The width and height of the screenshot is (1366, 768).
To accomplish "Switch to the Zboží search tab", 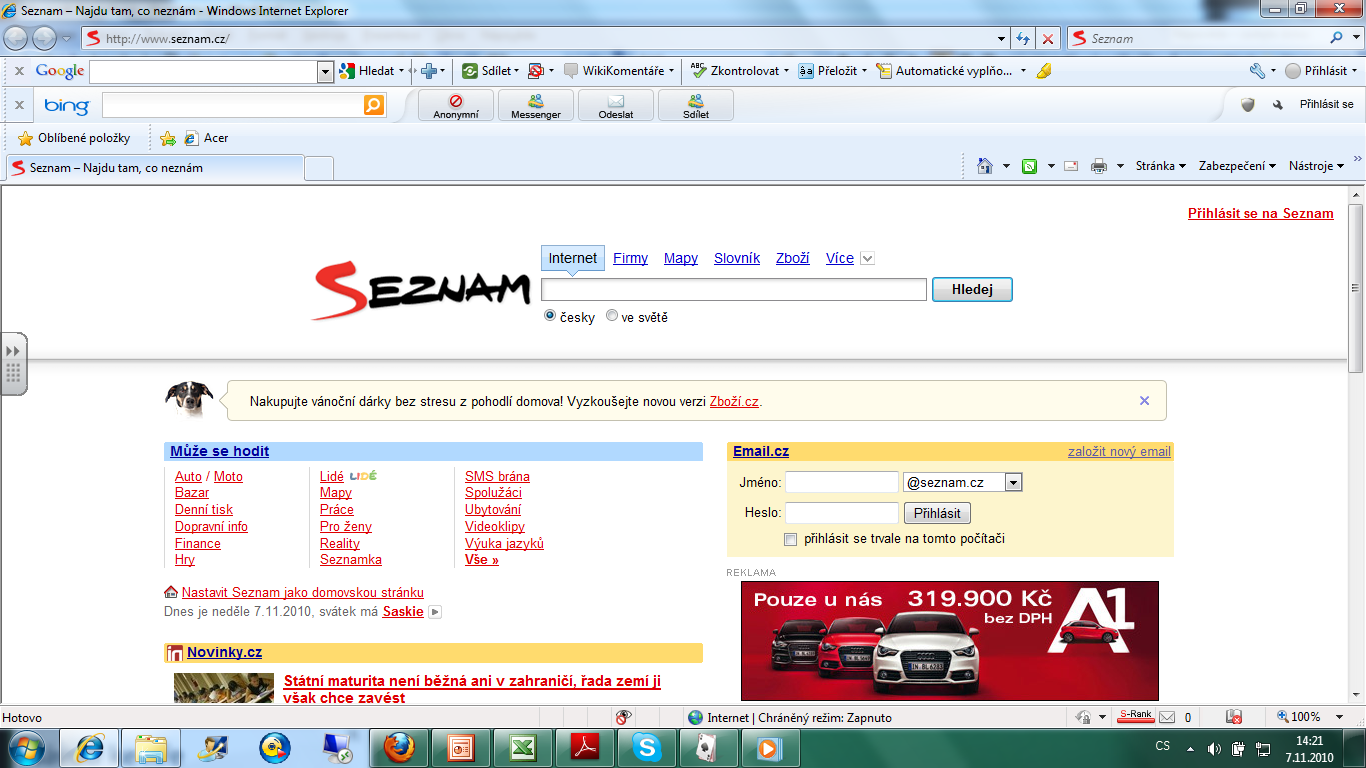I will click(x=793, y=258).
